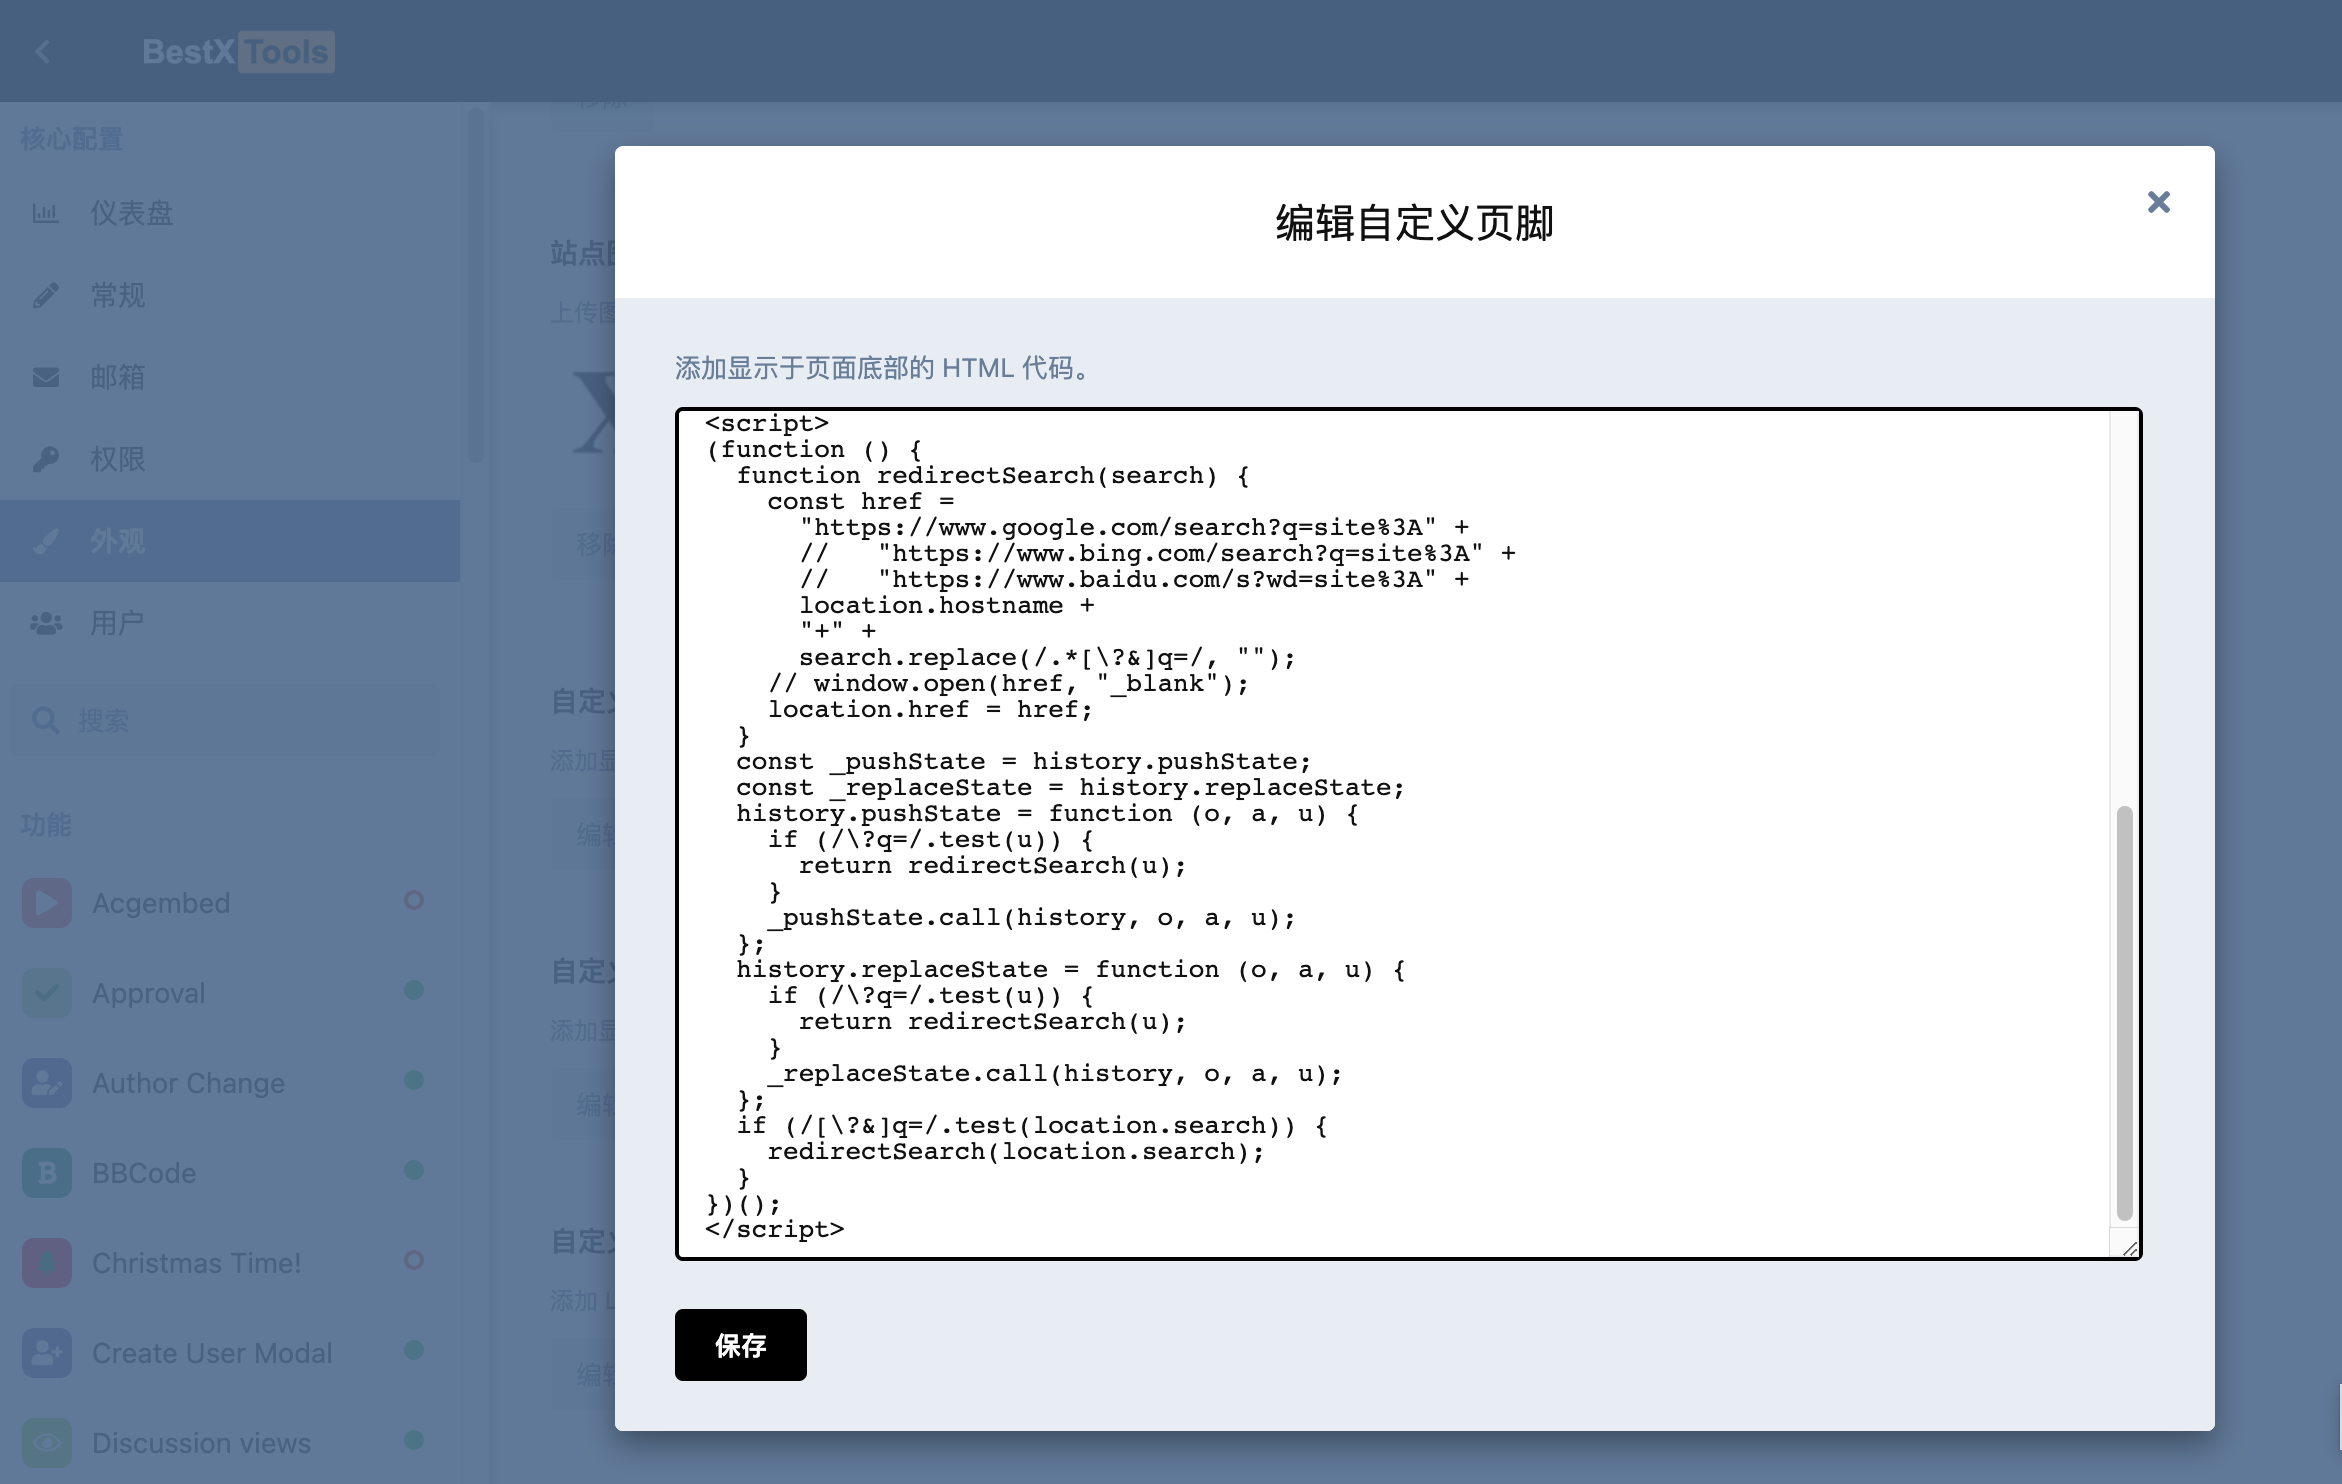Click the users icon for 用户

pyautogui.click(x=46, y=623)
